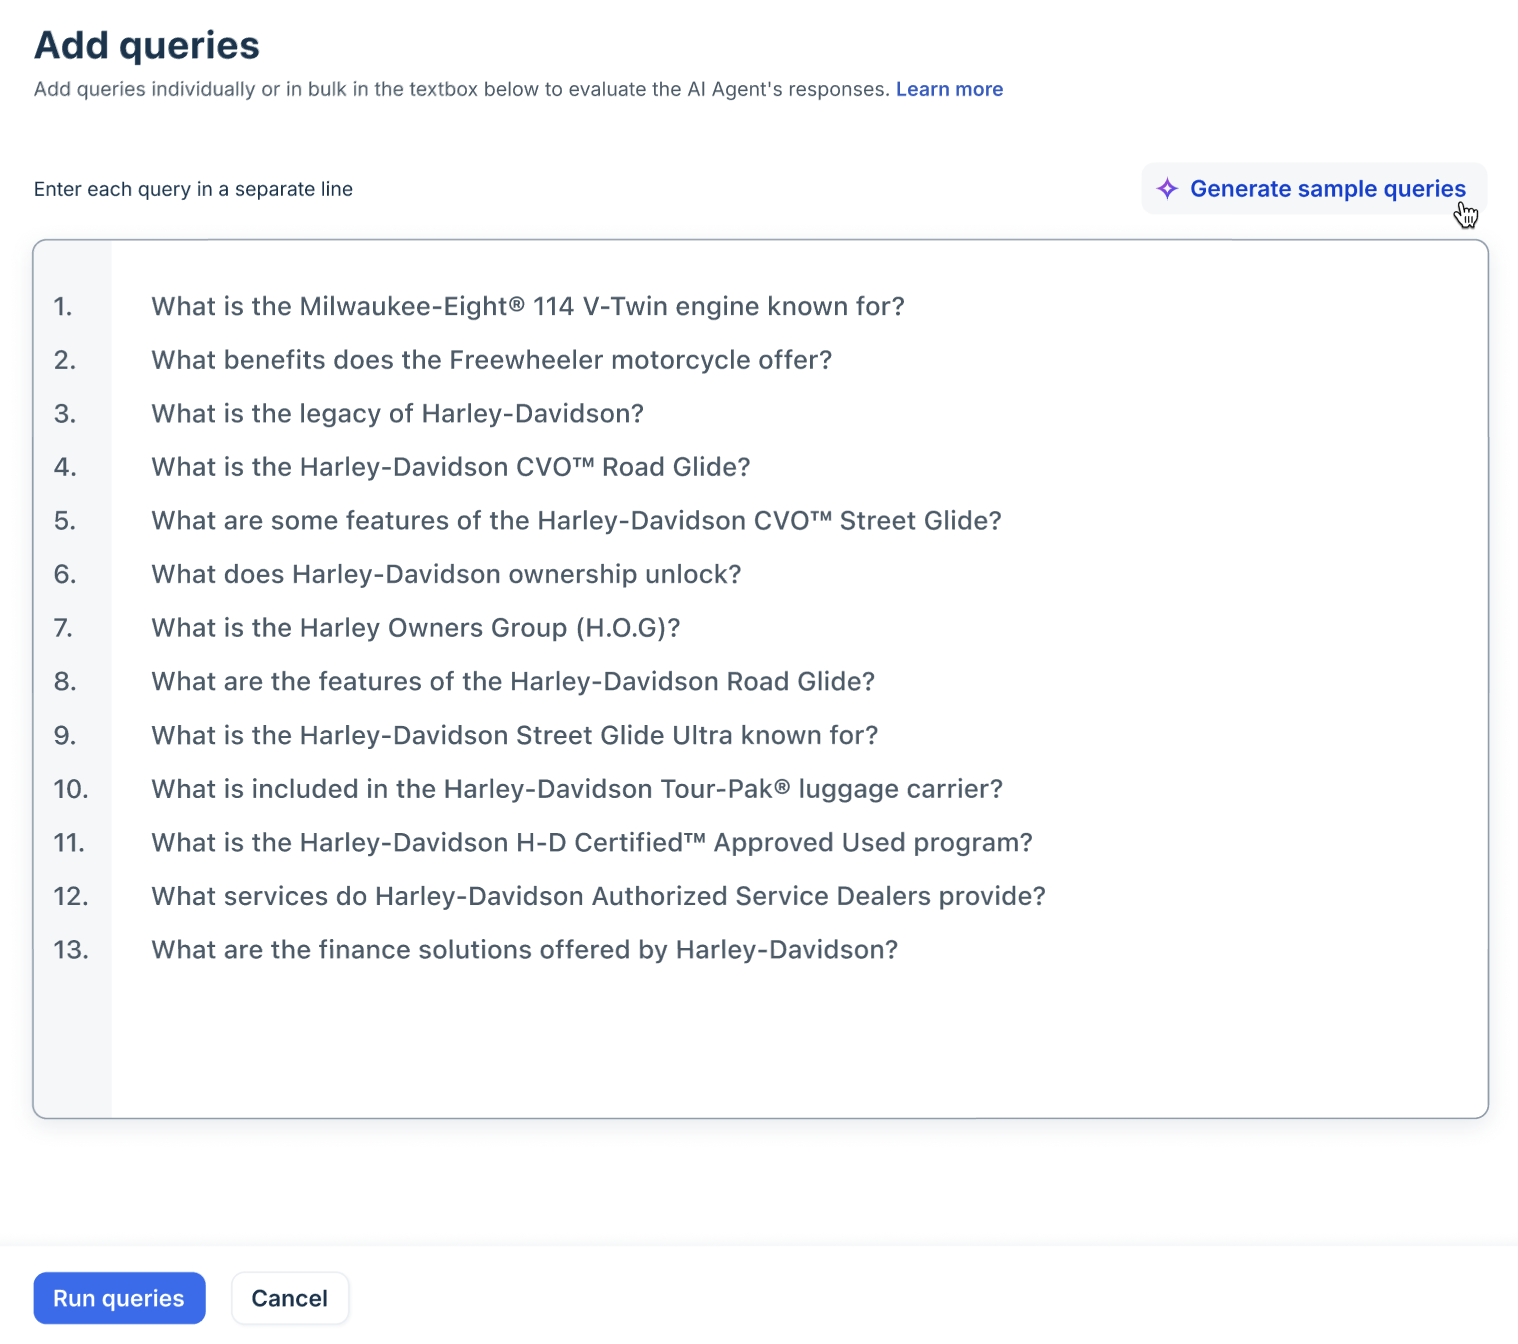This screenshot has width=1518, height=1344.
Task: Click 'What is the legacy of Harley-Davidson?'
Action: click(397, 414)
